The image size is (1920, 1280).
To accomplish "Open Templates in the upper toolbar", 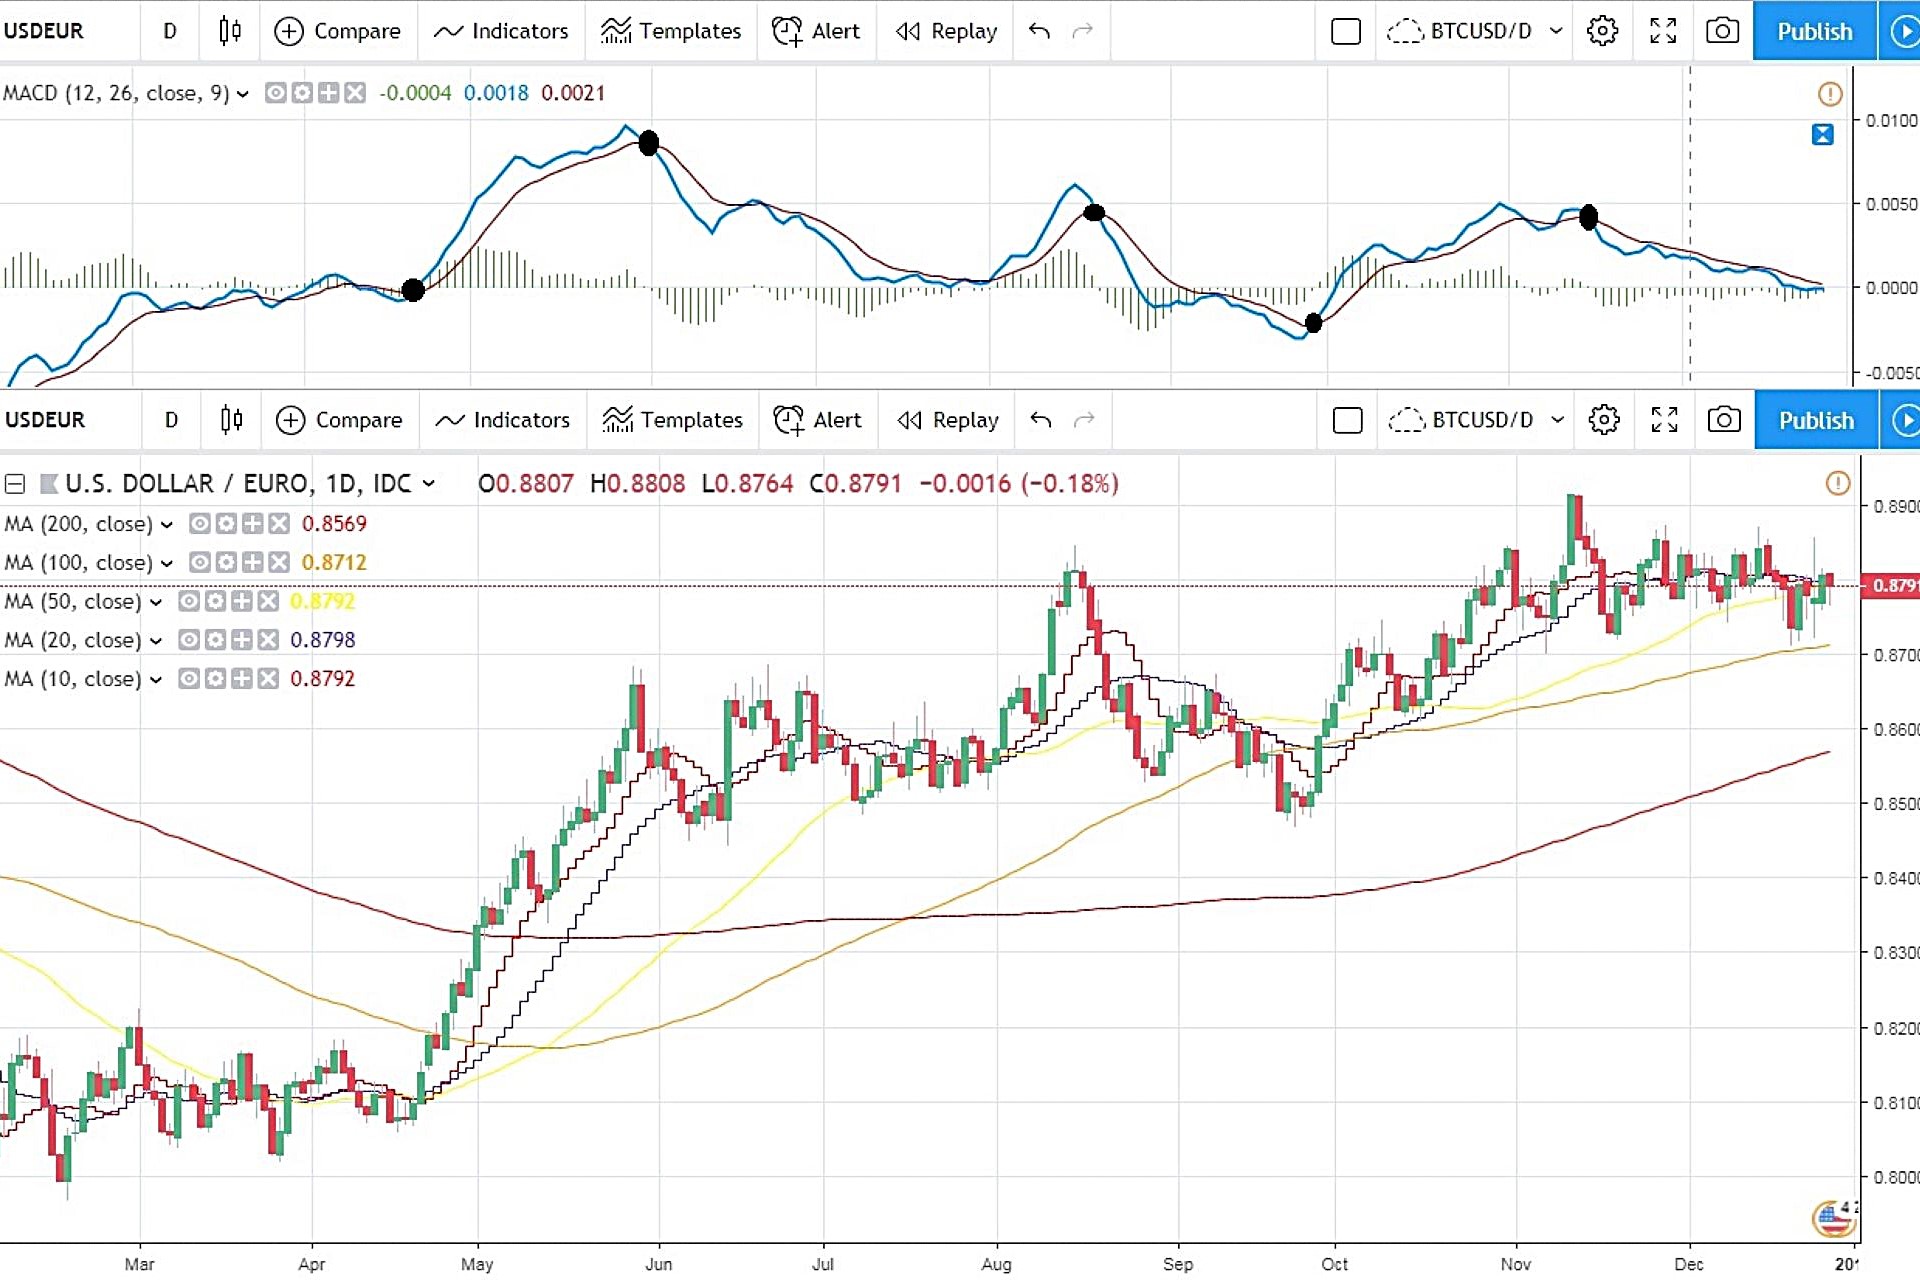I will [671, 31].
